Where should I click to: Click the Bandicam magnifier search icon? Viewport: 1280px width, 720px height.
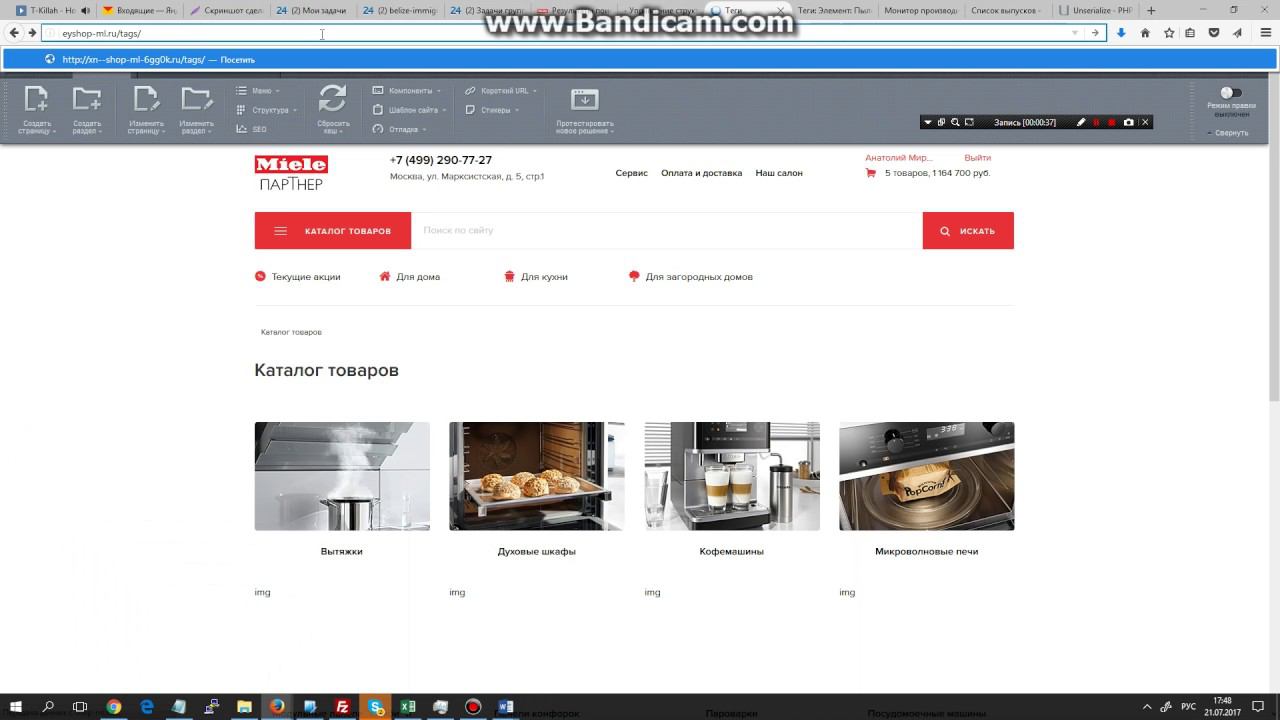(x=955, y=122)
